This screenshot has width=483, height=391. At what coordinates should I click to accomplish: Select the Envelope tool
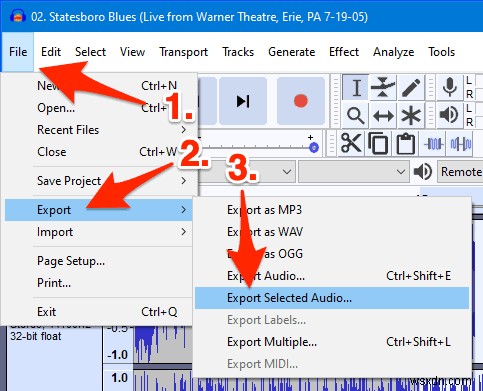click(x=383, y=88)
